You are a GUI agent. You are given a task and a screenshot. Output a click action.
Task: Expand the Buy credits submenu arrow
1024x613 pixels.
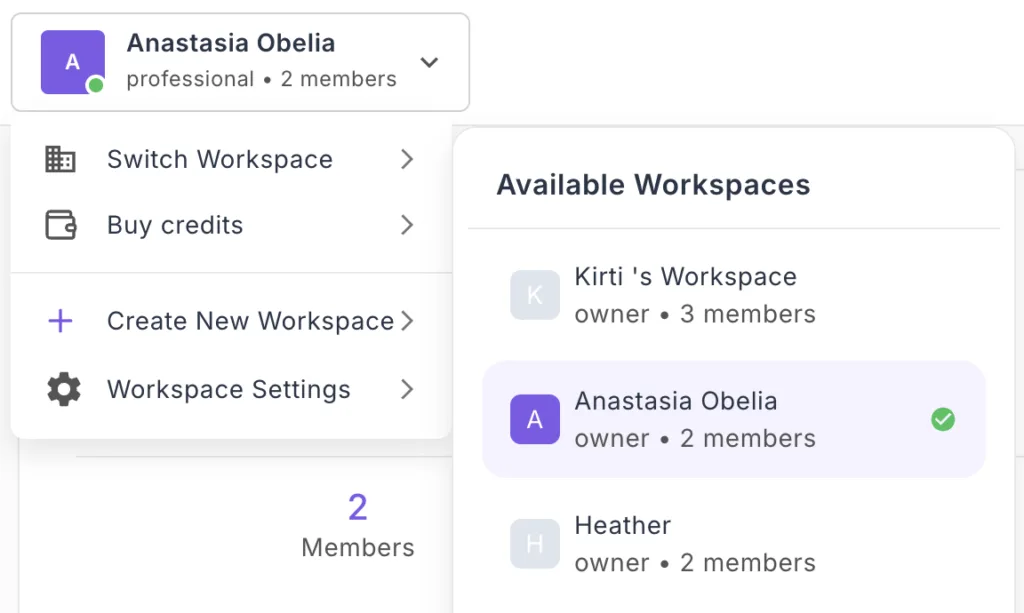[x=407, y=225]
